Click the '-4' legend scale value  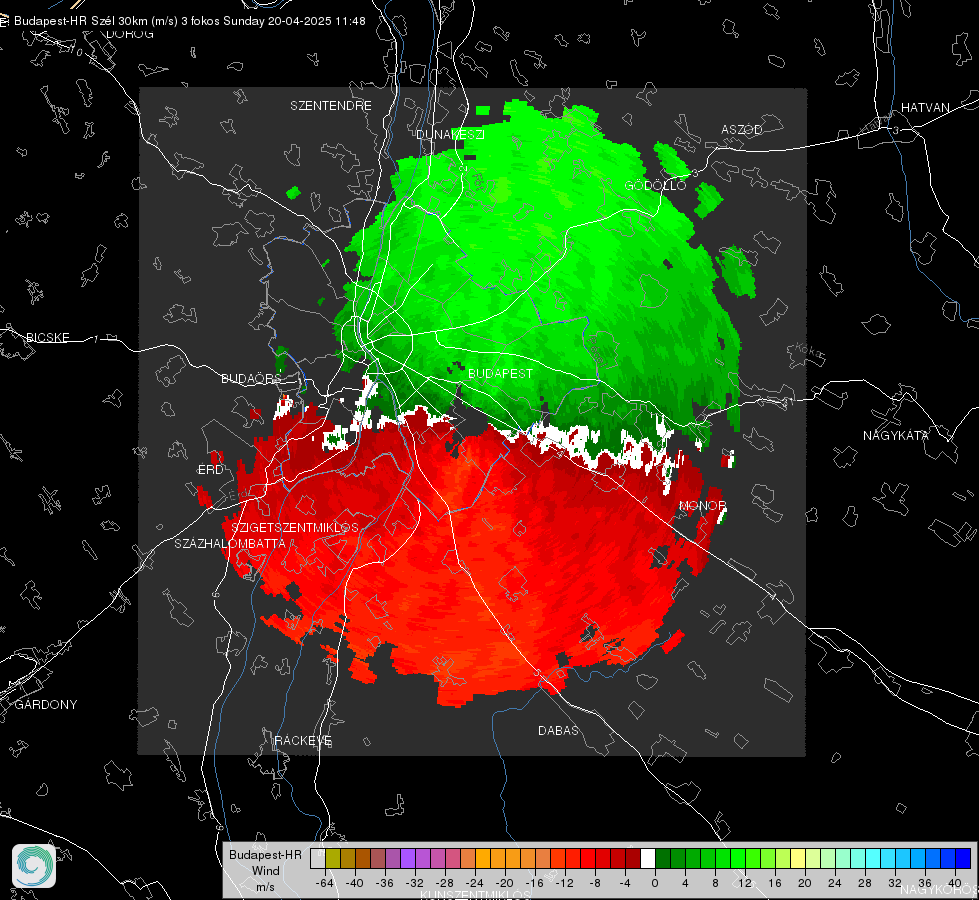(625, 883)
